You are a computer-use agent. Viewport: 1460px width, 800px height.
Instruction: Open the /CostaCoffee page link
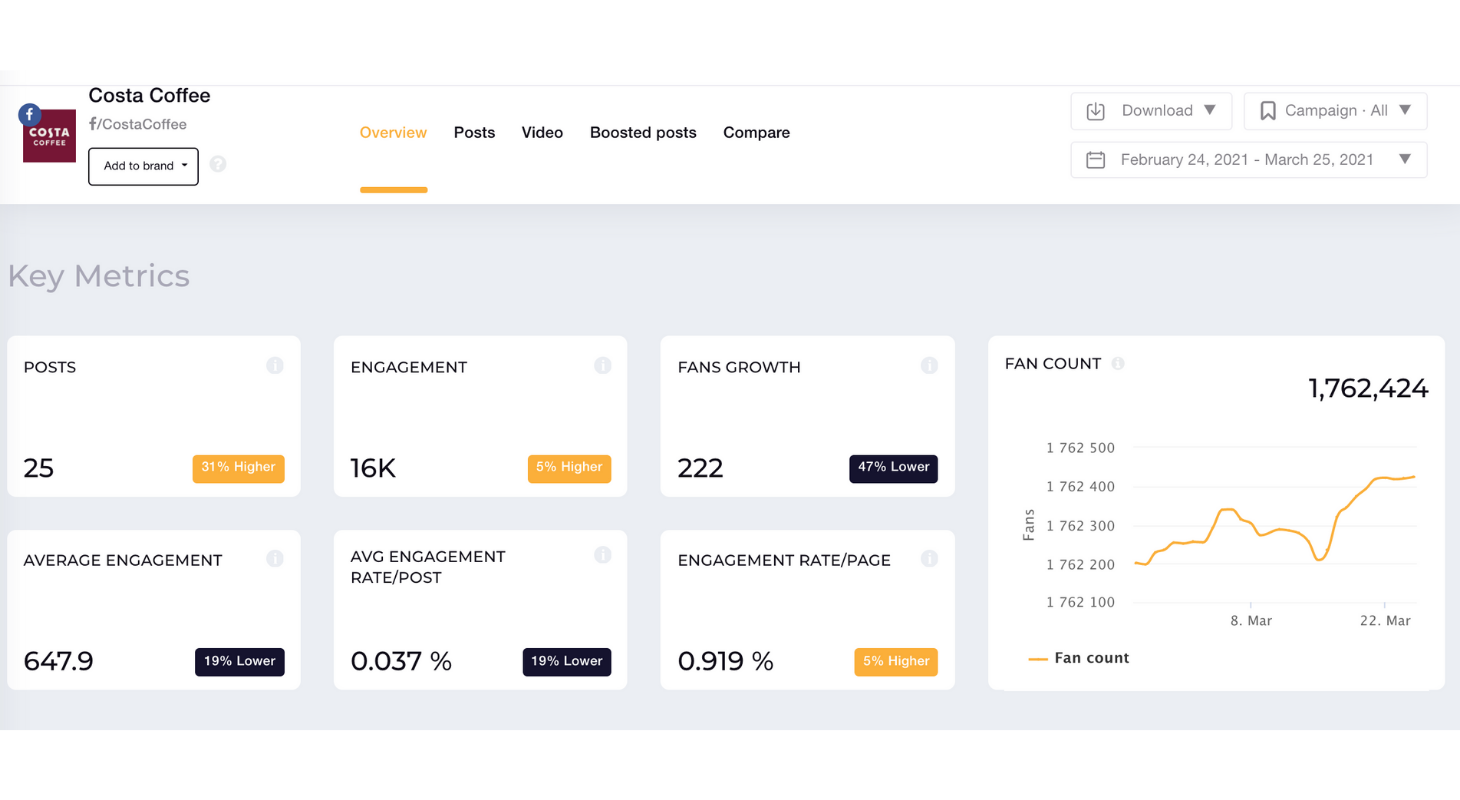(138, 124)
